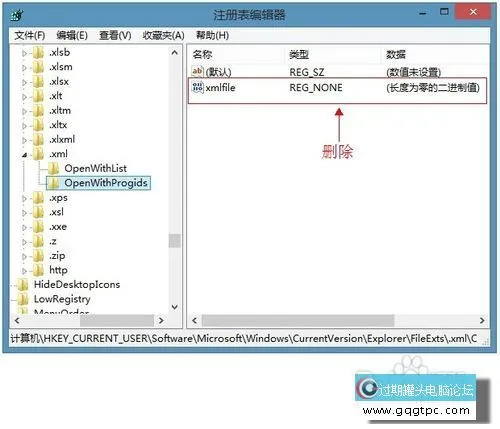Screen dimensions: 500x429
Task: Click the OpenWithList folder icon
Action: click(x=53, y=169)
